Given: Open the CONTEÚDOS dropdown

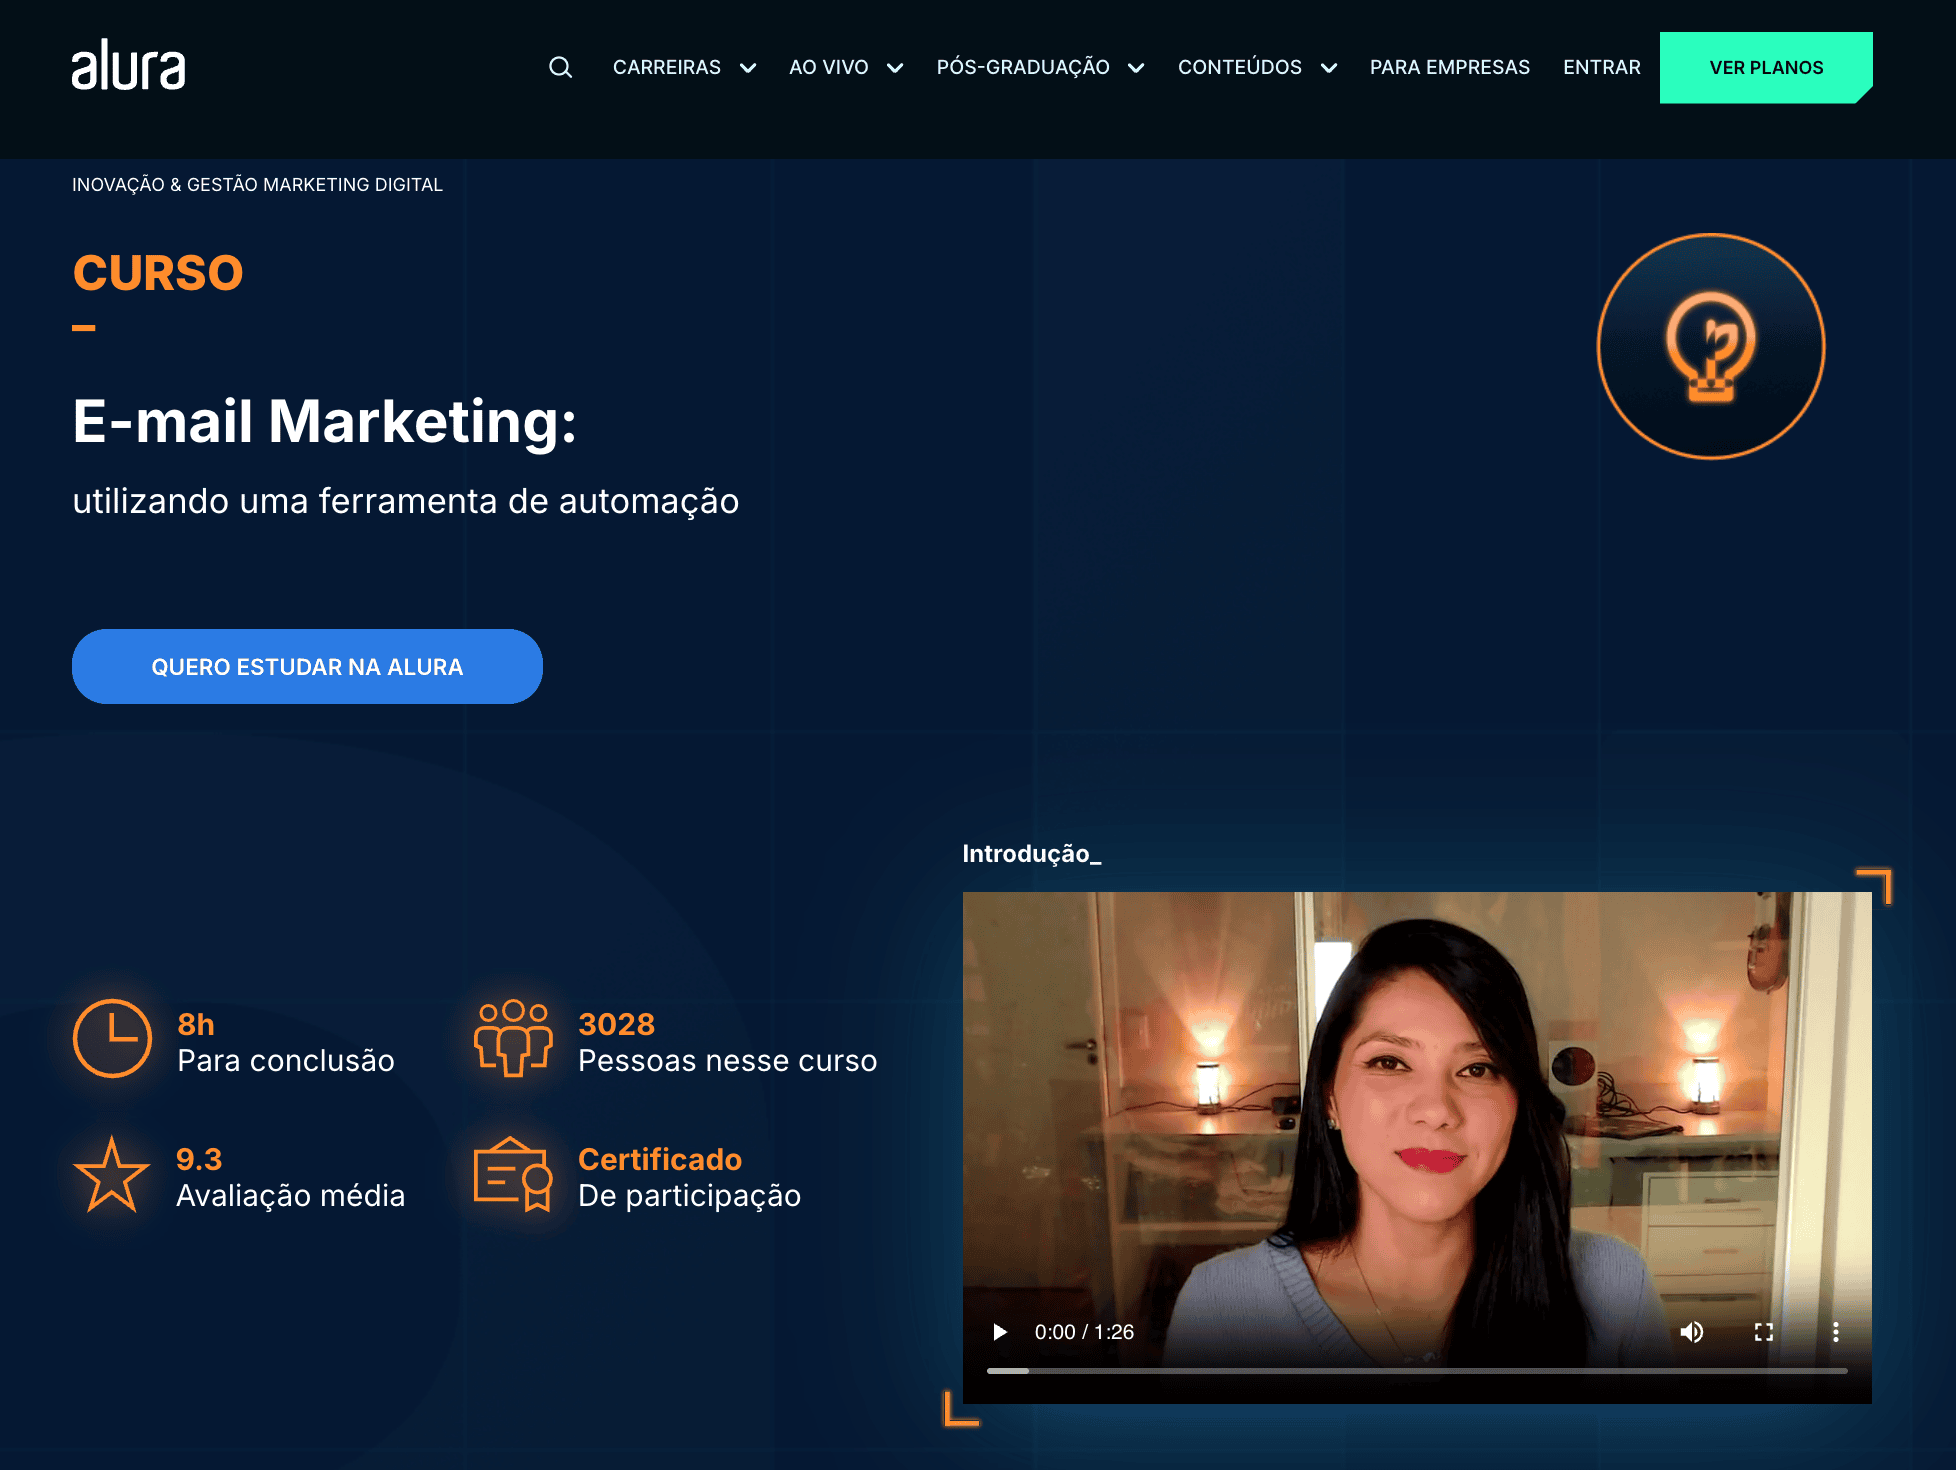Looking at the screenshot, I should 1241,67.
